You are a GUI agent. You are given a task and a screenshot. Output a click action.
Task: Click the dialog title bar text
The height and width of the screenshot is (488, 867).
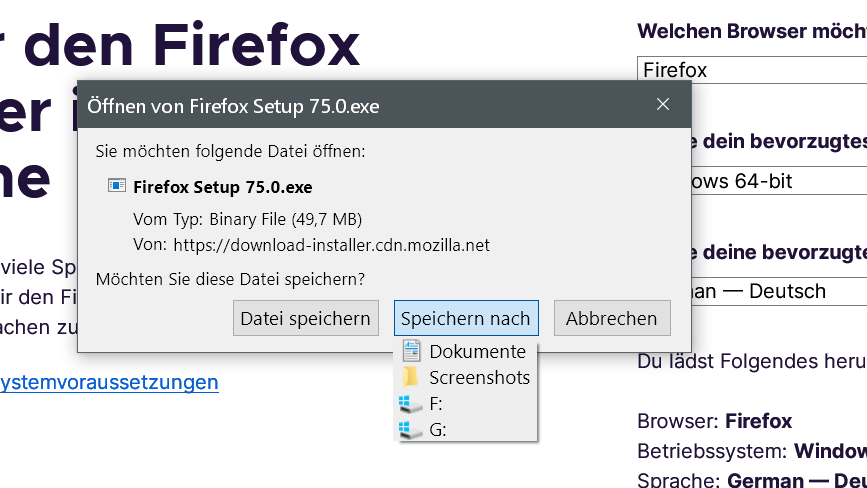233,106
